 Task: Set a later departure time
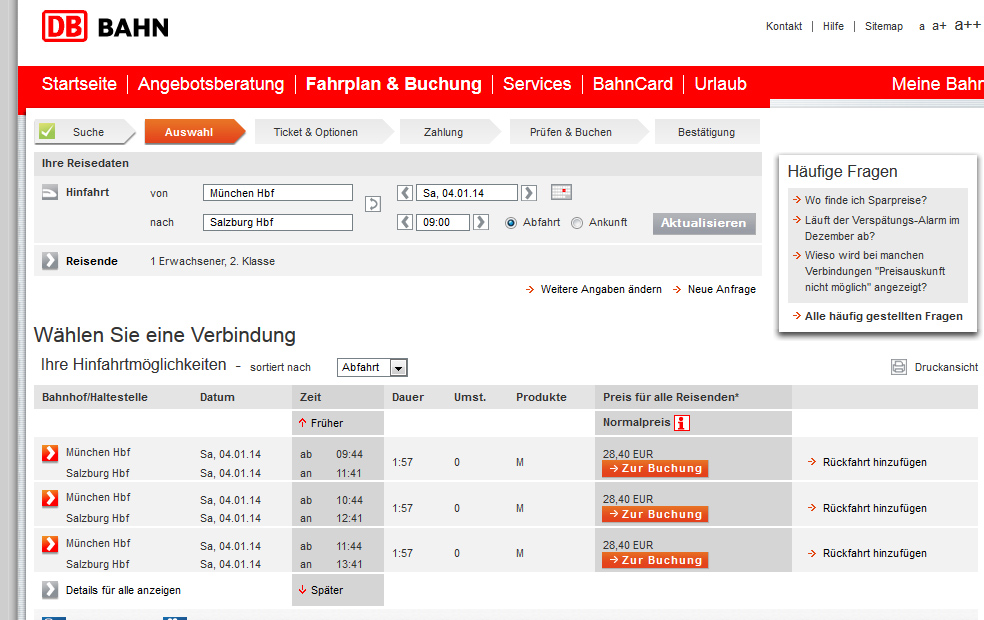(481, 222)
